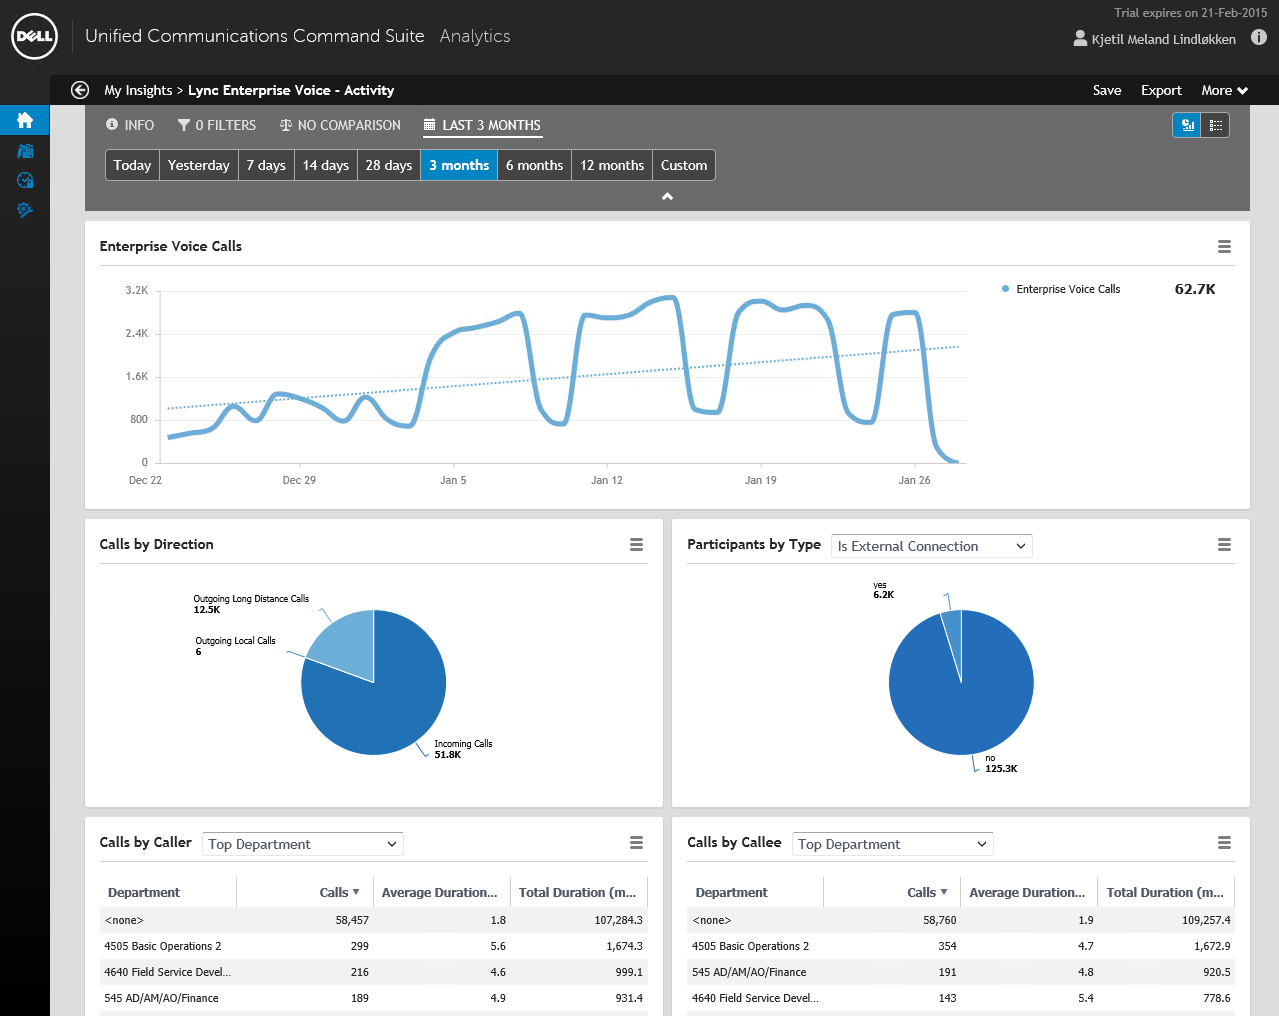The image size is (1279, 1016).
Task: Open the LAST 3 MONTHS section
Action: (482, 125)
